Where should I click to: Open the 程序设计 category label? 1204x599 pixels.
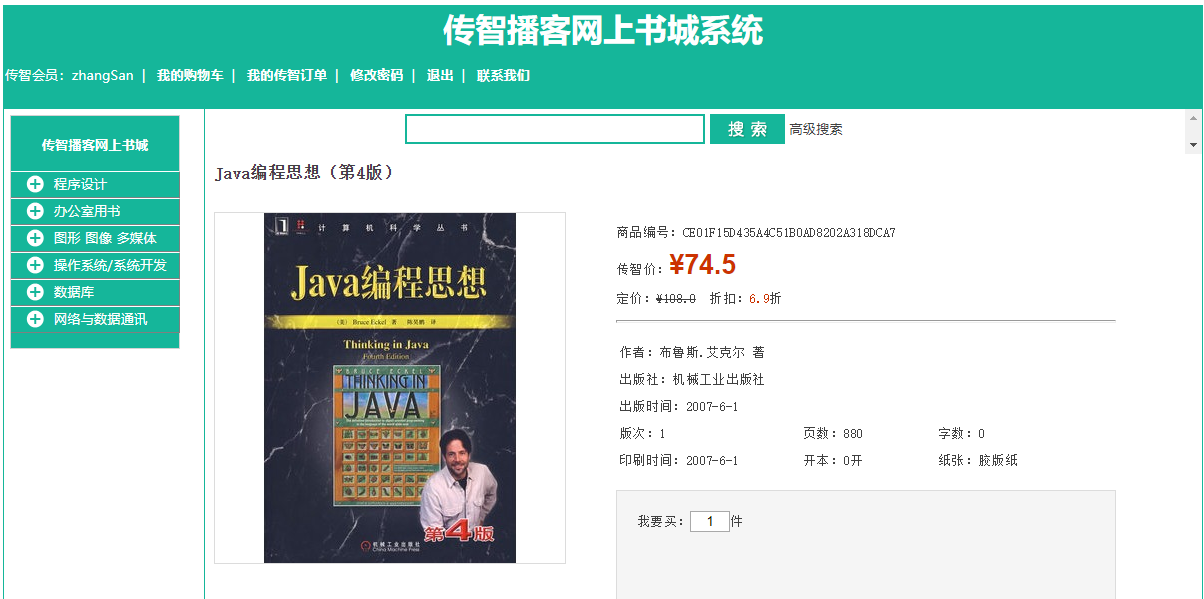pyautogui.click(x=80, y=184)
